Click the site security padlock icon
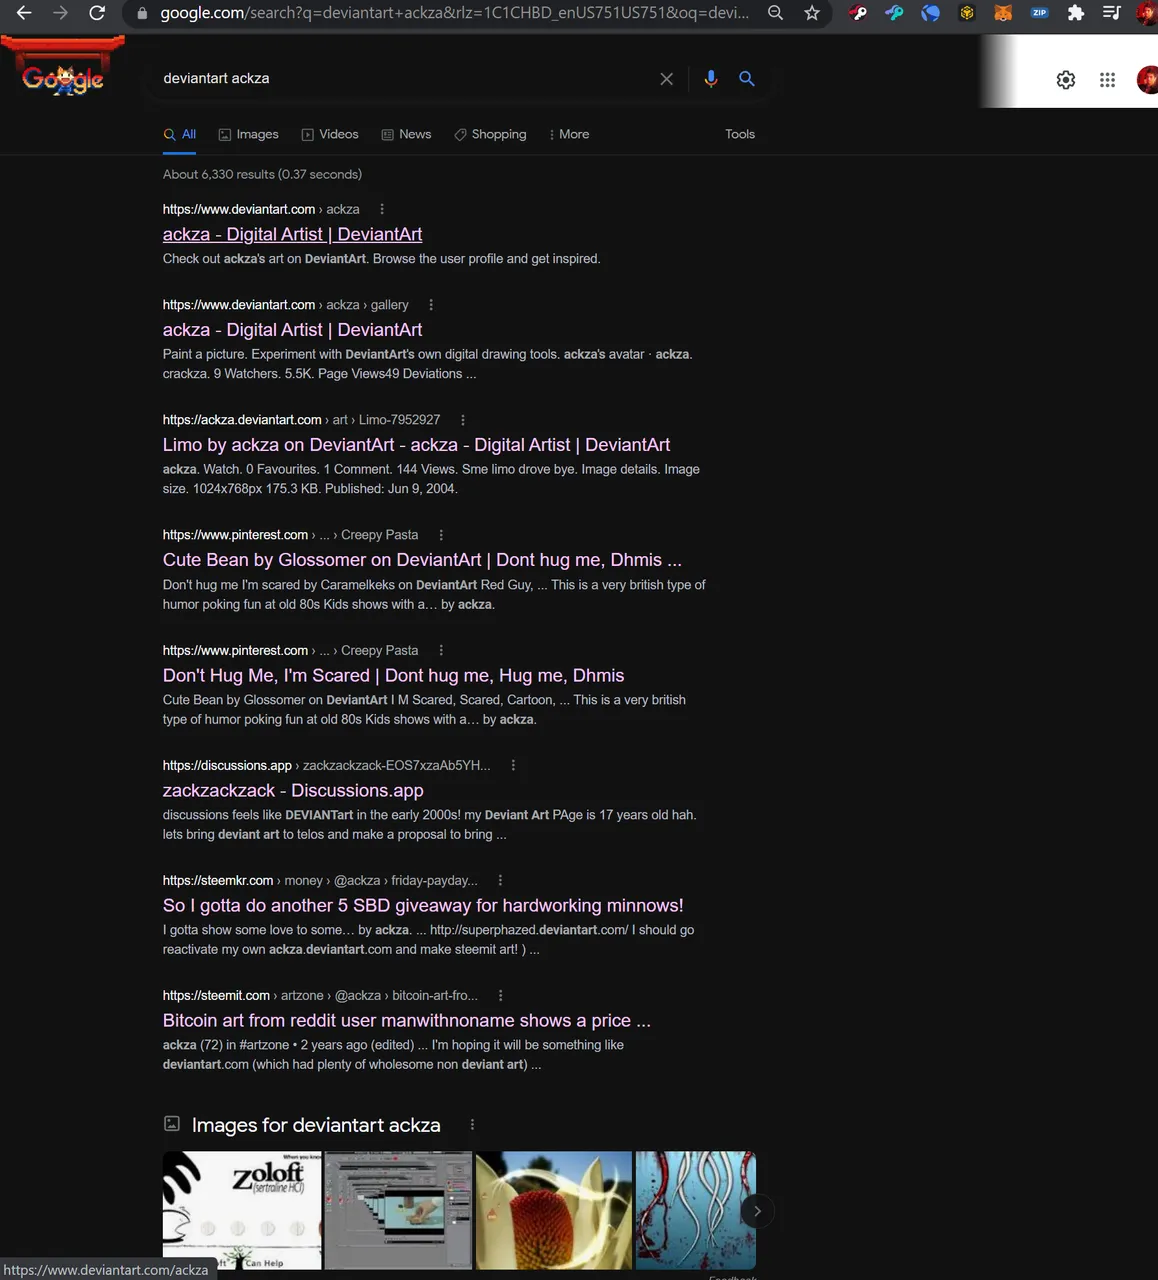 click(142, 13)
